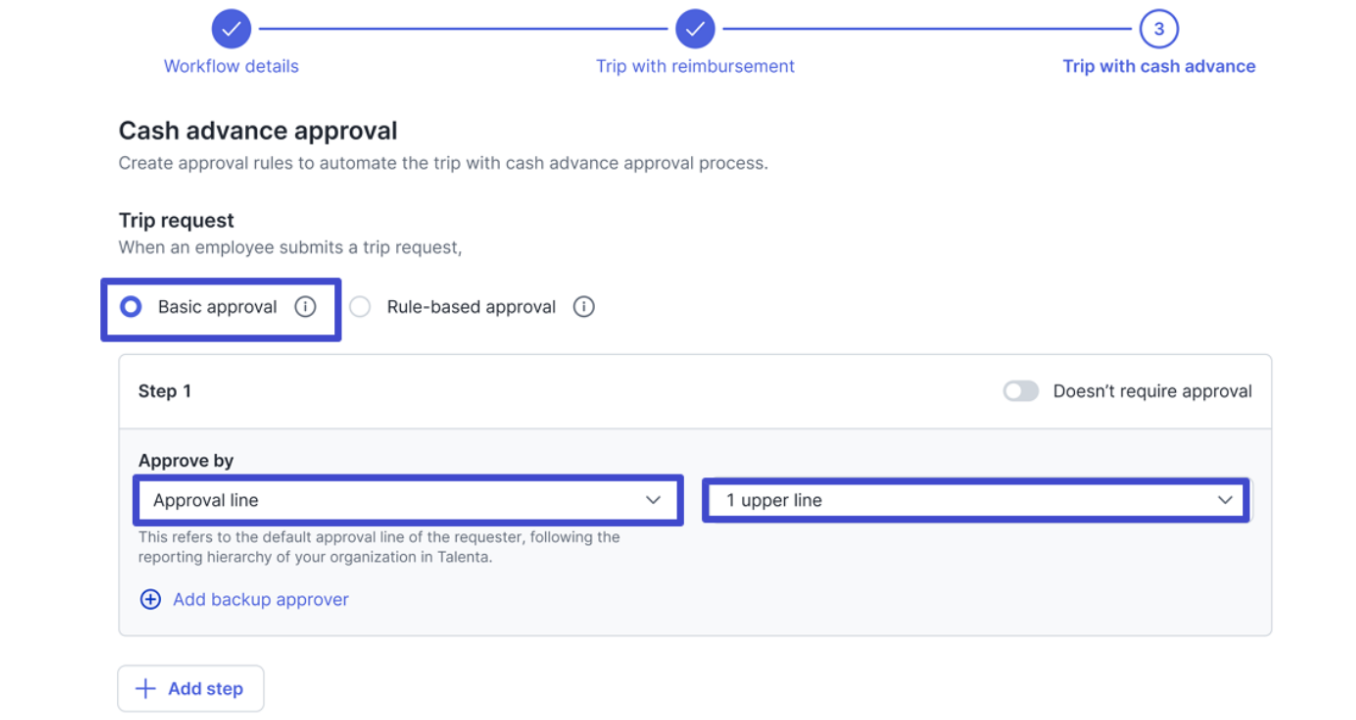Click the Trip with reimbursement checkmark circle
This screenshot has width=1356, height=720.
click(x=695, y=29)
